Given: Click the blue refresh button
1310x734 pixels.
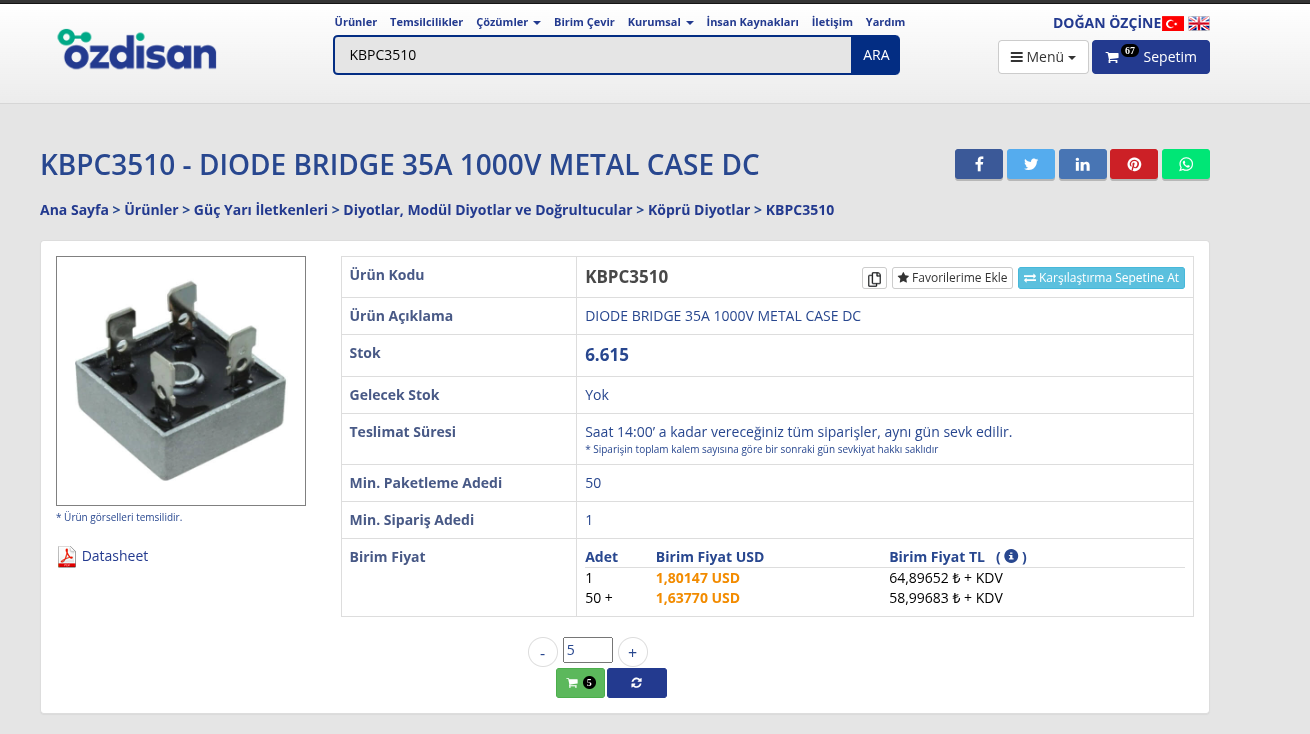Looking at the screenshot, I should click(x=636, y=683).
